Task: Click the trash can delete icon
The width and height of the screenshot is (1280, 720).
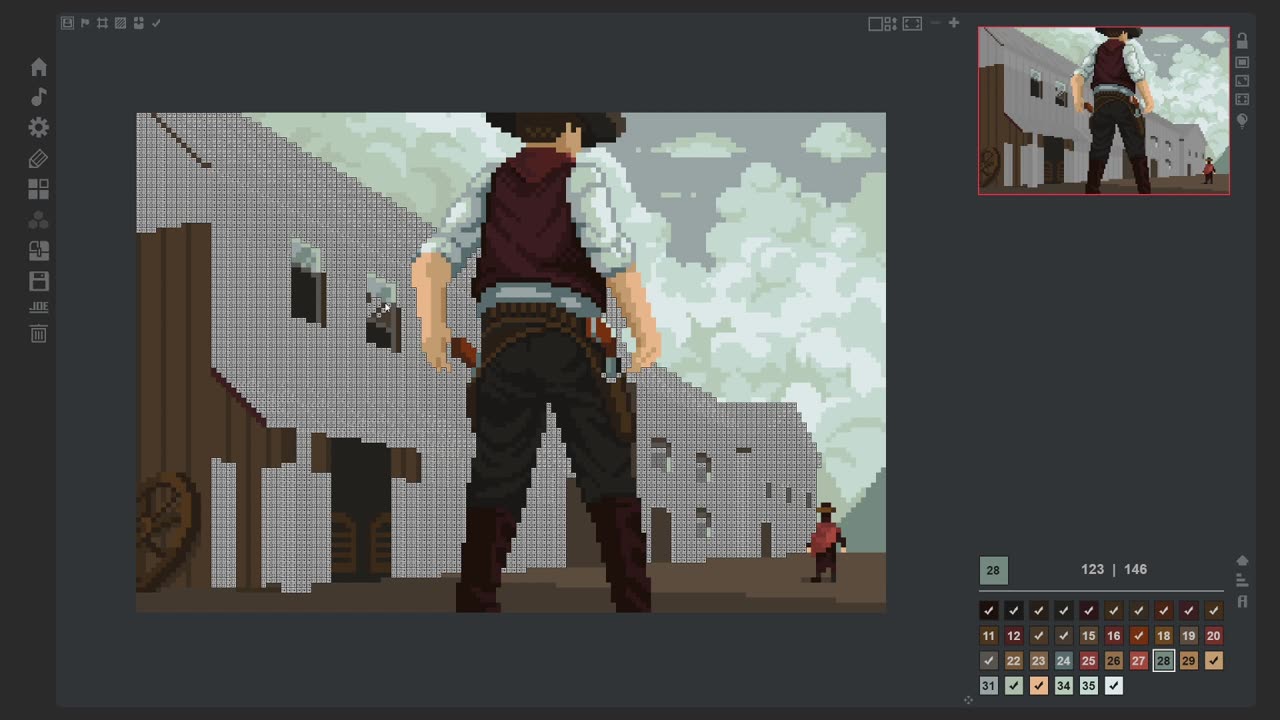Action: tap(38, 334)
